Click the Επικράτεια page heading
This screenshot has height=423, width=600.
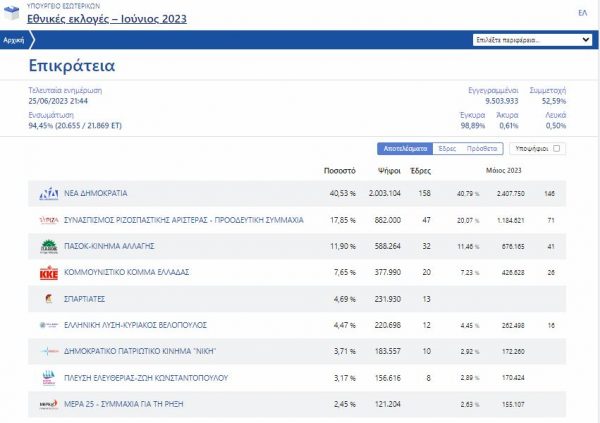72,65
